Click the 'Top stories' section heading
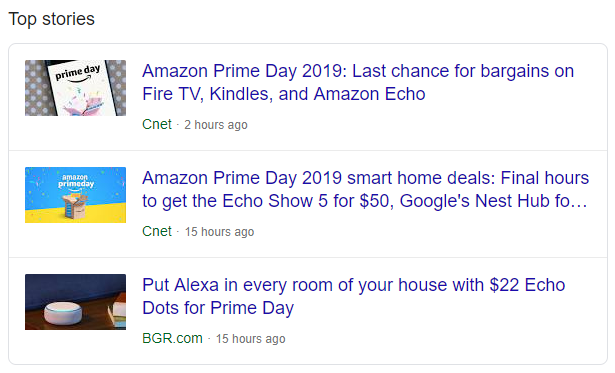615x373 pixels. click(x=52, y=19)
